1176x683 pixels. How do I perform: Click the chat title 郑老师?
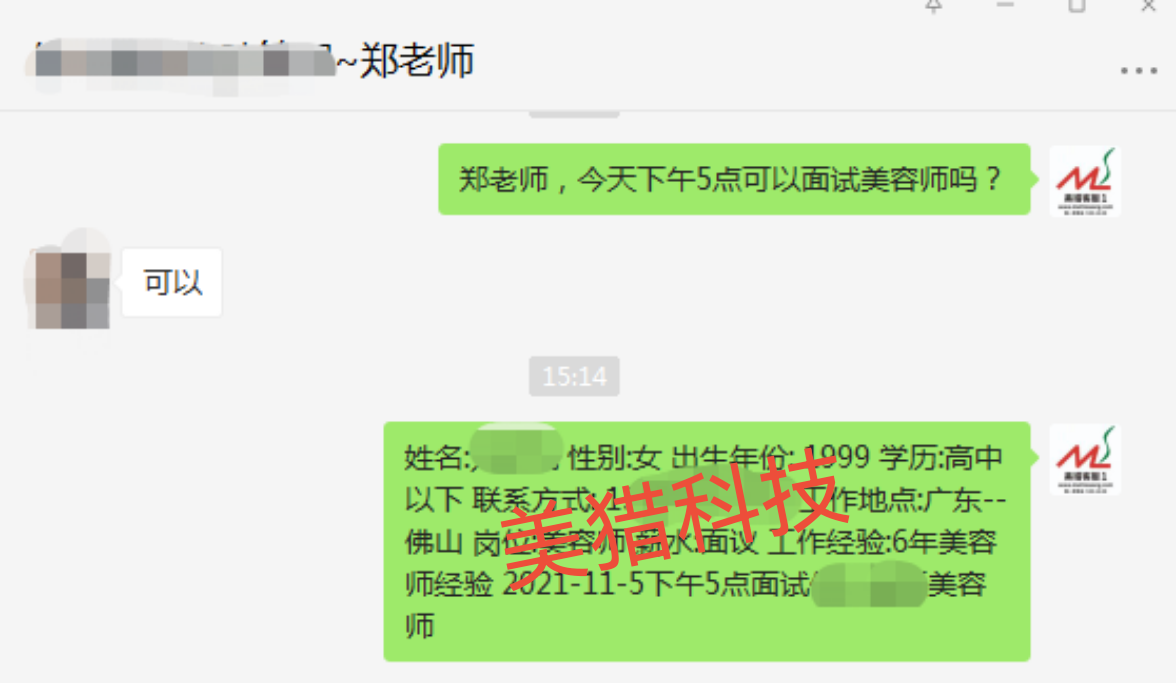tap(416, 61)
